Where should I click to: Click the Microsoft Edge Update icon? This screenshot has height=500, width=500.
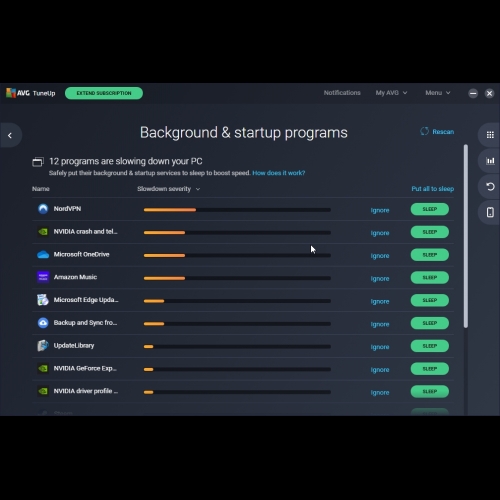(43, 300)
